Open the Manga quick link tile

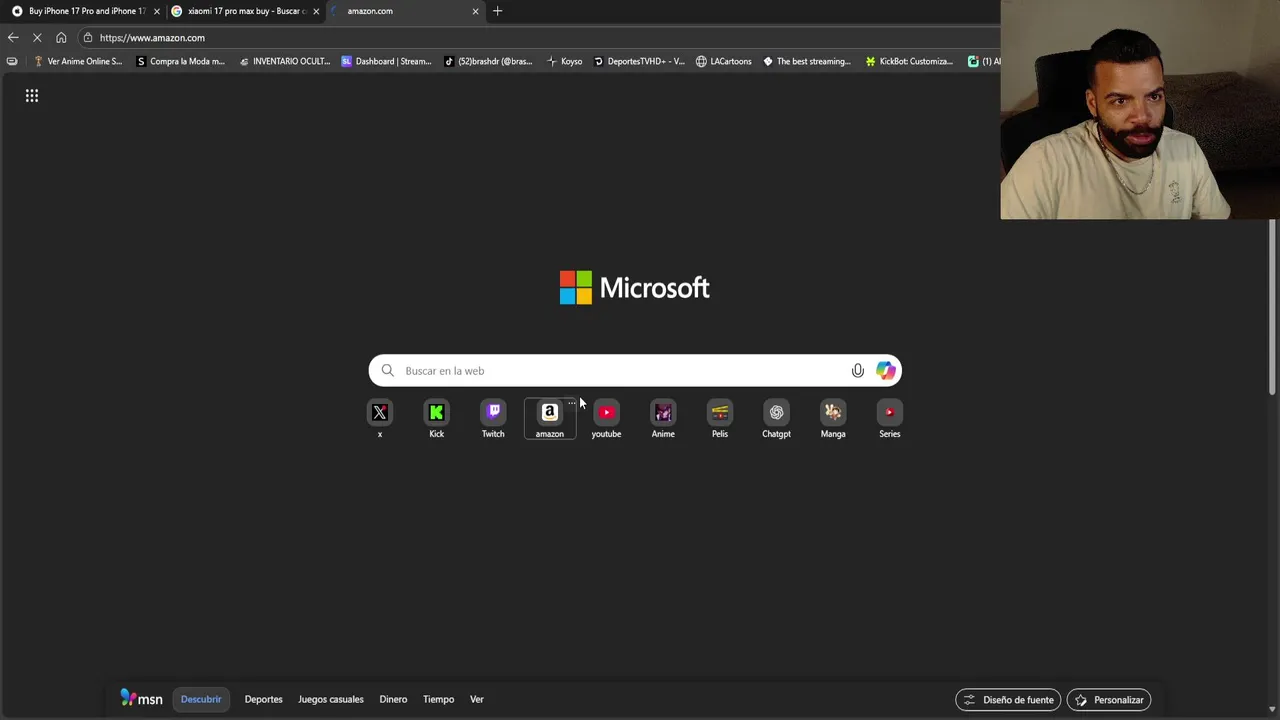click(833, 419)
